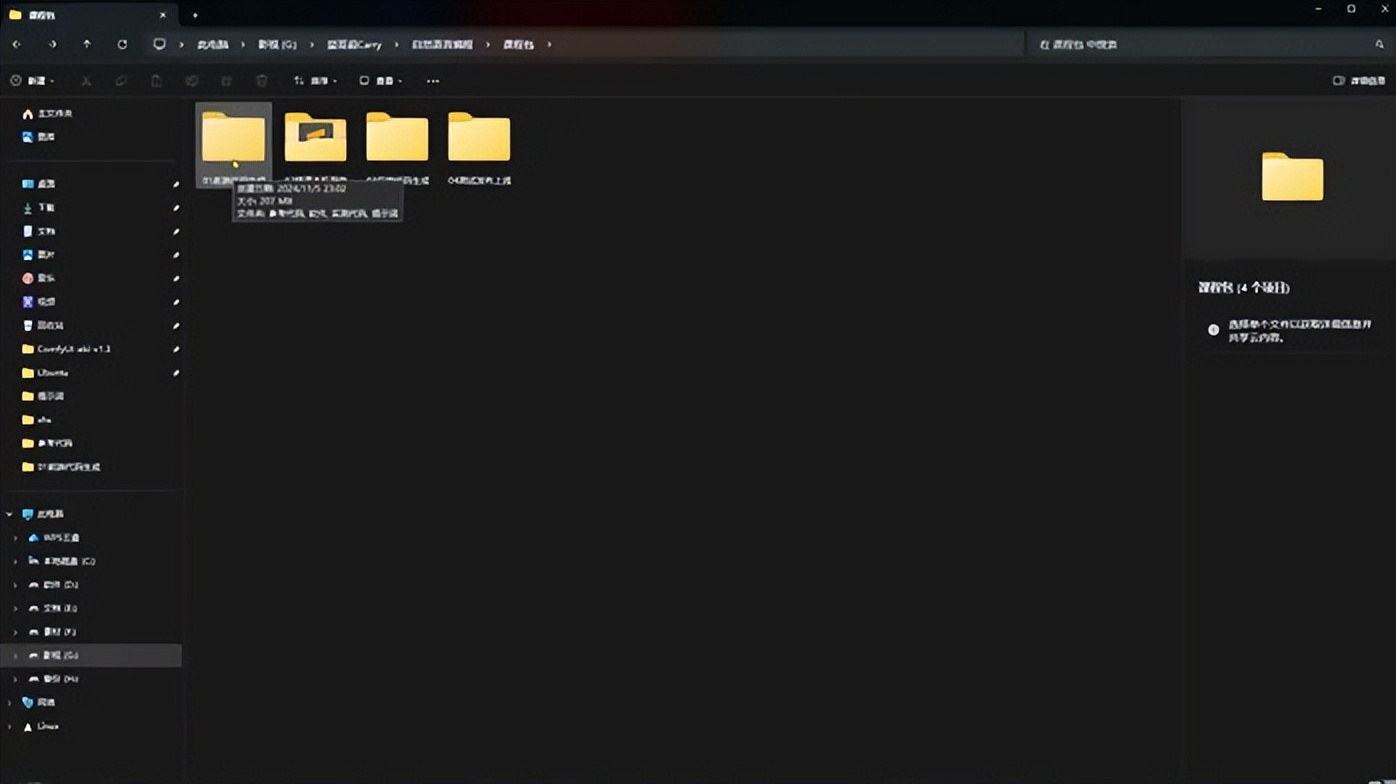
Task: Open the Sort dropdown
Action: coord(315,81)
